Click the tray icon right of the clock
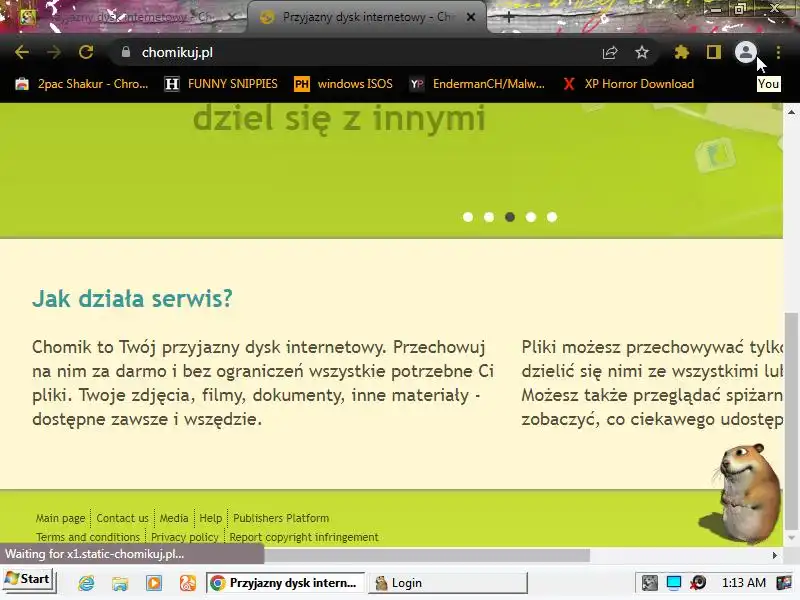800x600 pixels. [x=784, y=583]
